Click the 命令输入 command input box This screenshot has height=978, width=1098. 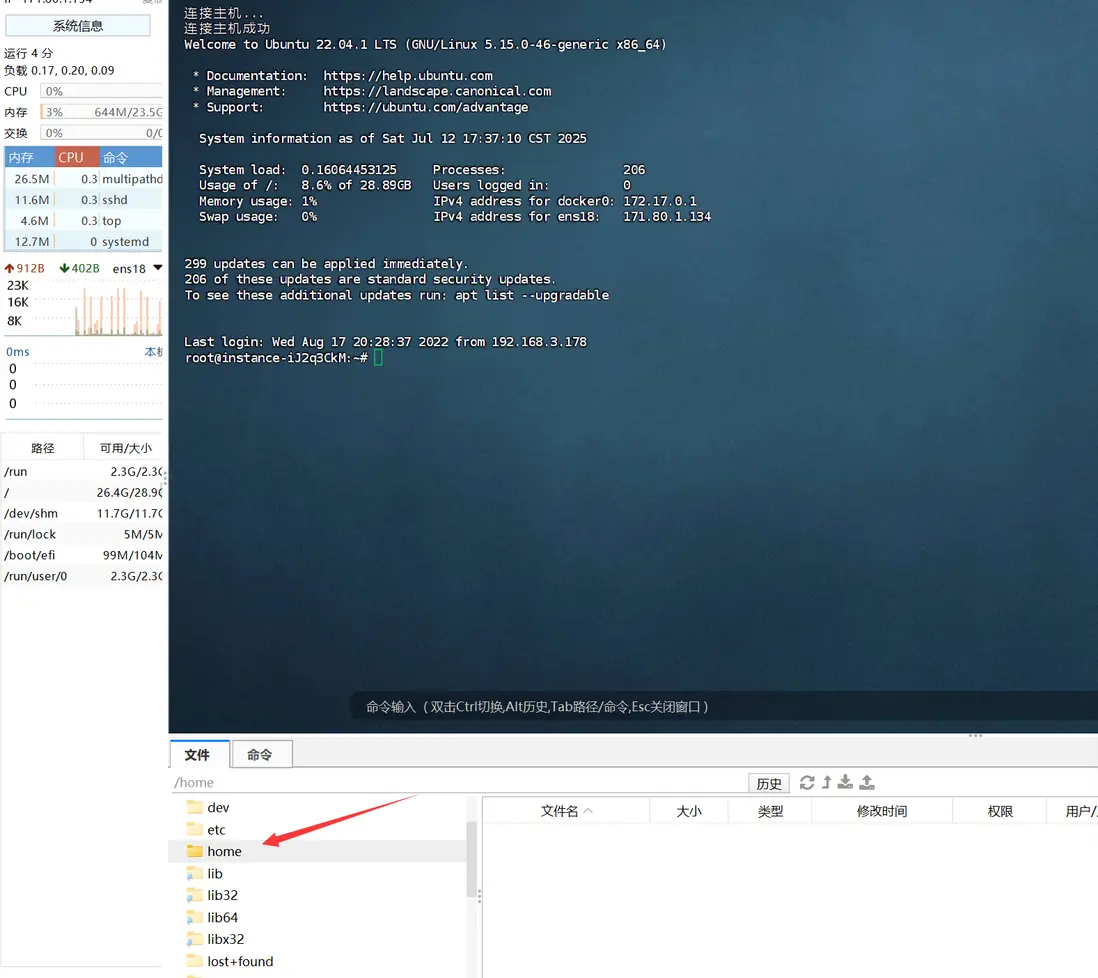(x=723, y=706)
